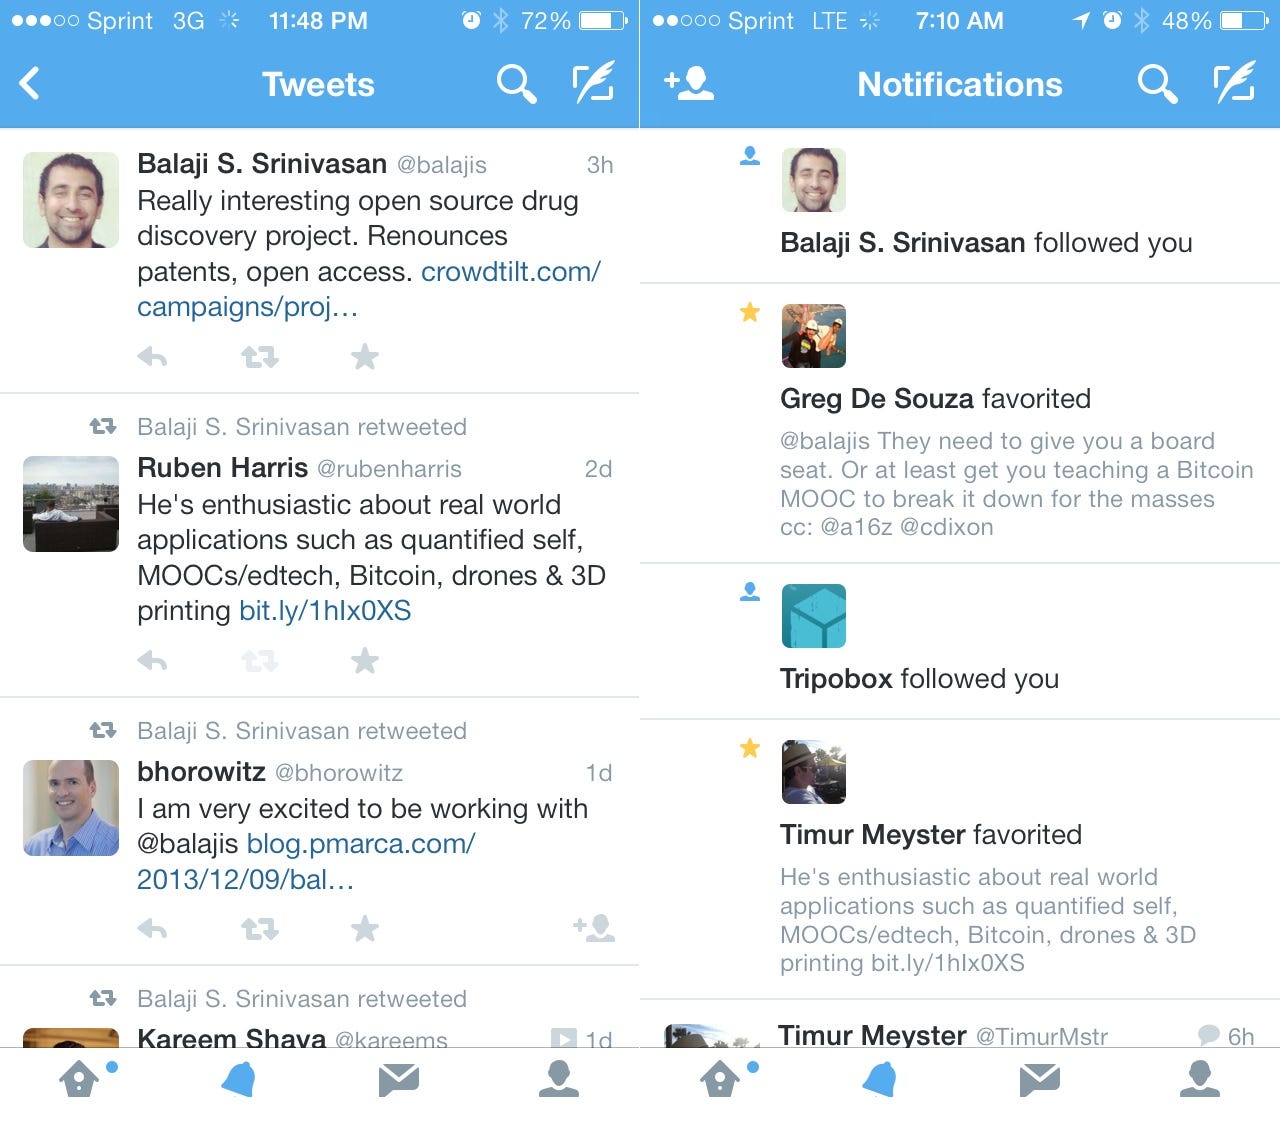Compose a tweet from the Notifications screen
This screenshot has height=1148, width=1280.
coord(1235,83)
